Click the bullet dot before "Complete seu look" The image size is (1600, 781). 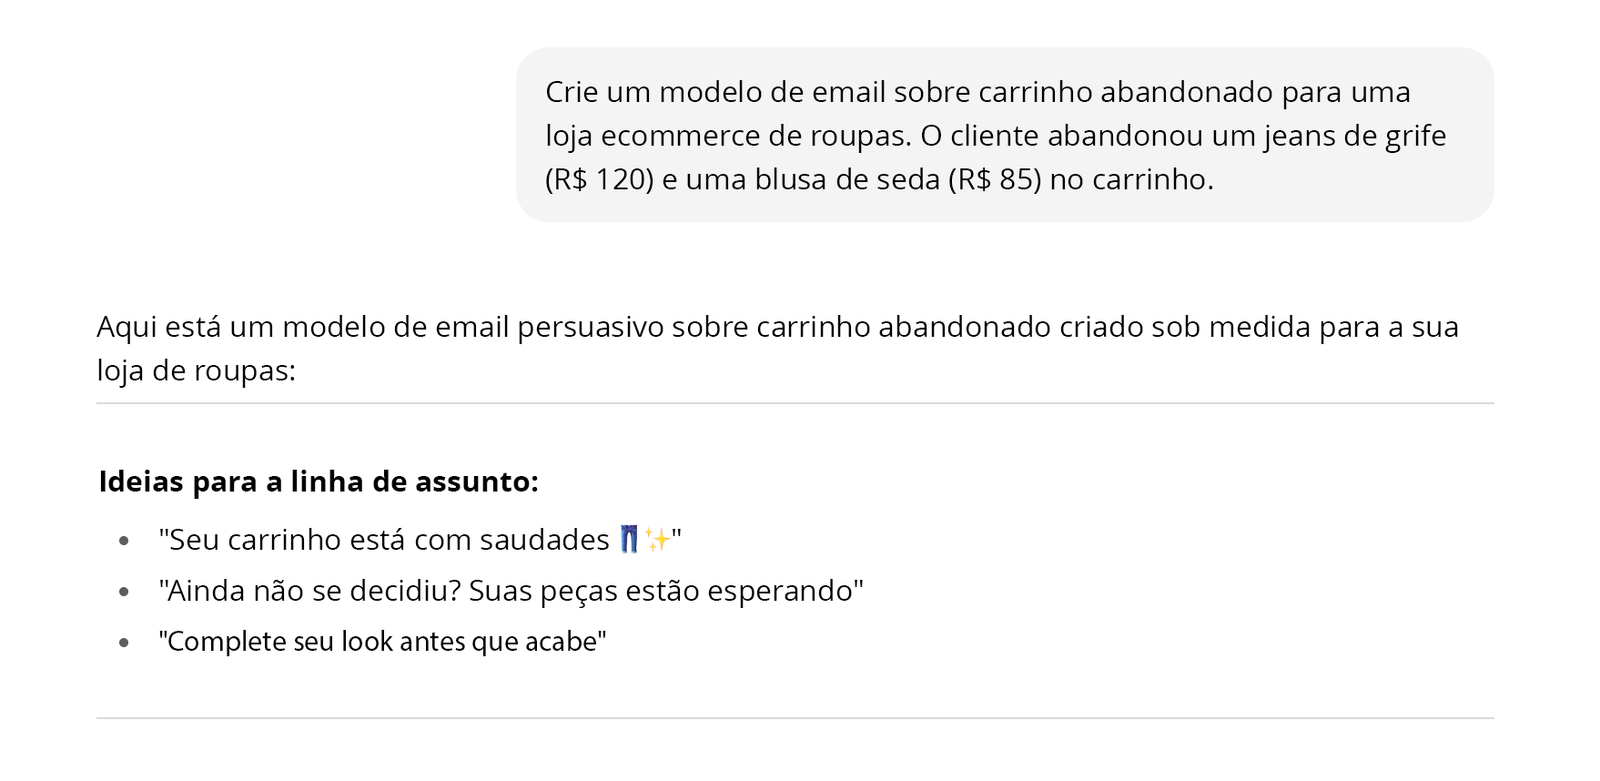click(x=124, y=642)
